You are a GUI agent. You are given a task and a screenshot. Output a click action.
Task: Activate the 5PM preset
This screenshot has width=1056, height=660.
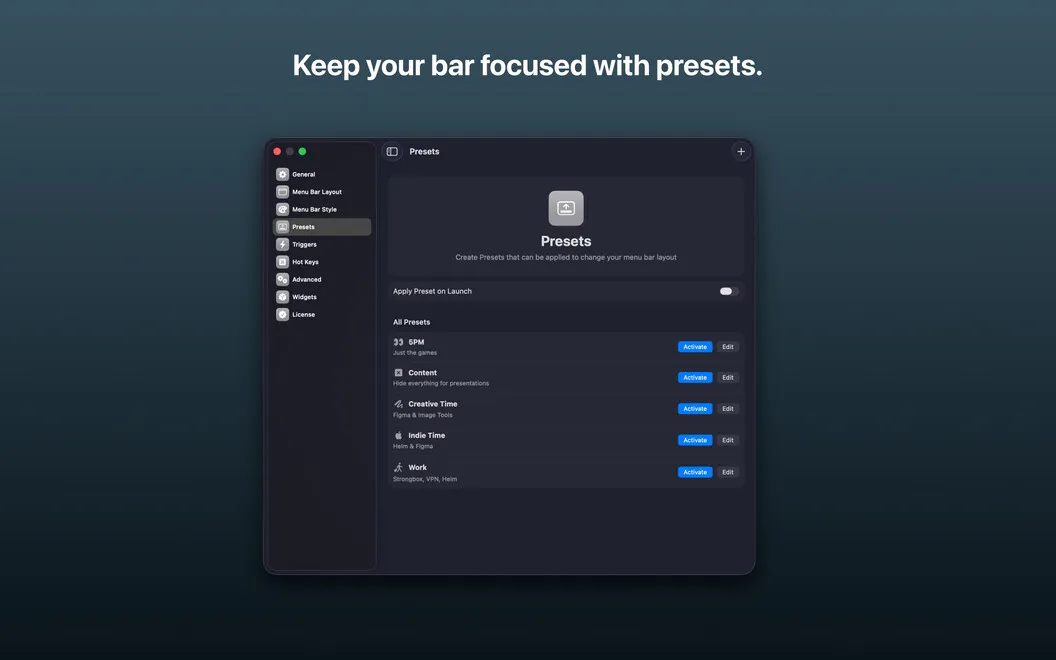coord(695,347)
